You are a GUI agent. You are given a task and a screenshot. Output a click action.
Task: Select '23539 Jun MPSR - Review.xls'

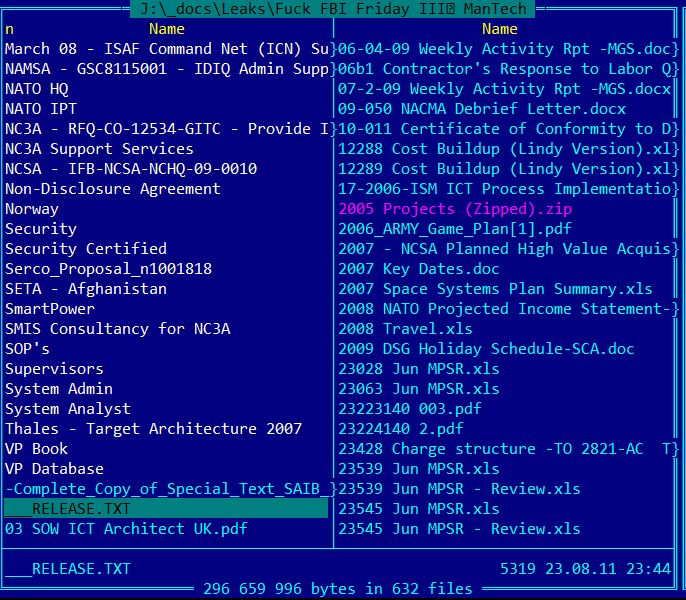pos(459,489)
